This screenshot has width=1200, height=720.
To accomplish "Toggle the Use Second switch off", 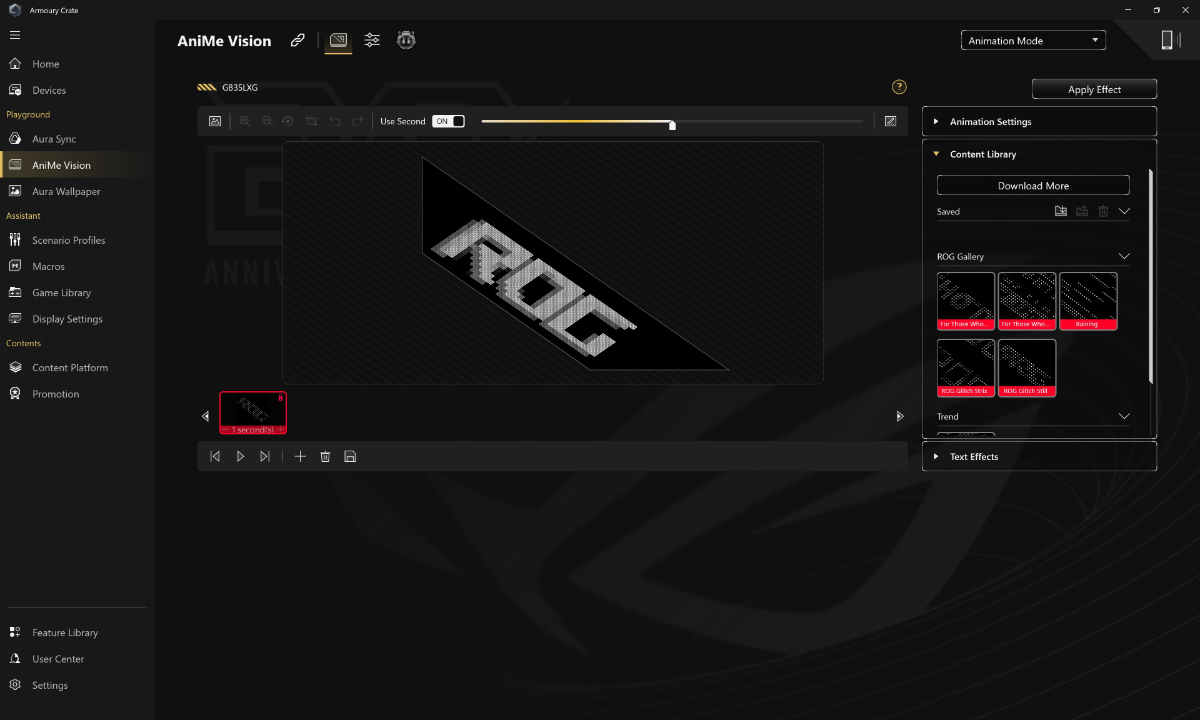I will click(x=448, y=121).
